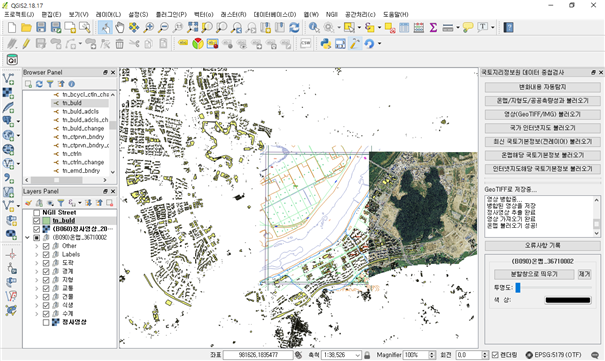
Task: Click the 투명도 slider handle
Action: pyautogui.click(x=518, y=287)
